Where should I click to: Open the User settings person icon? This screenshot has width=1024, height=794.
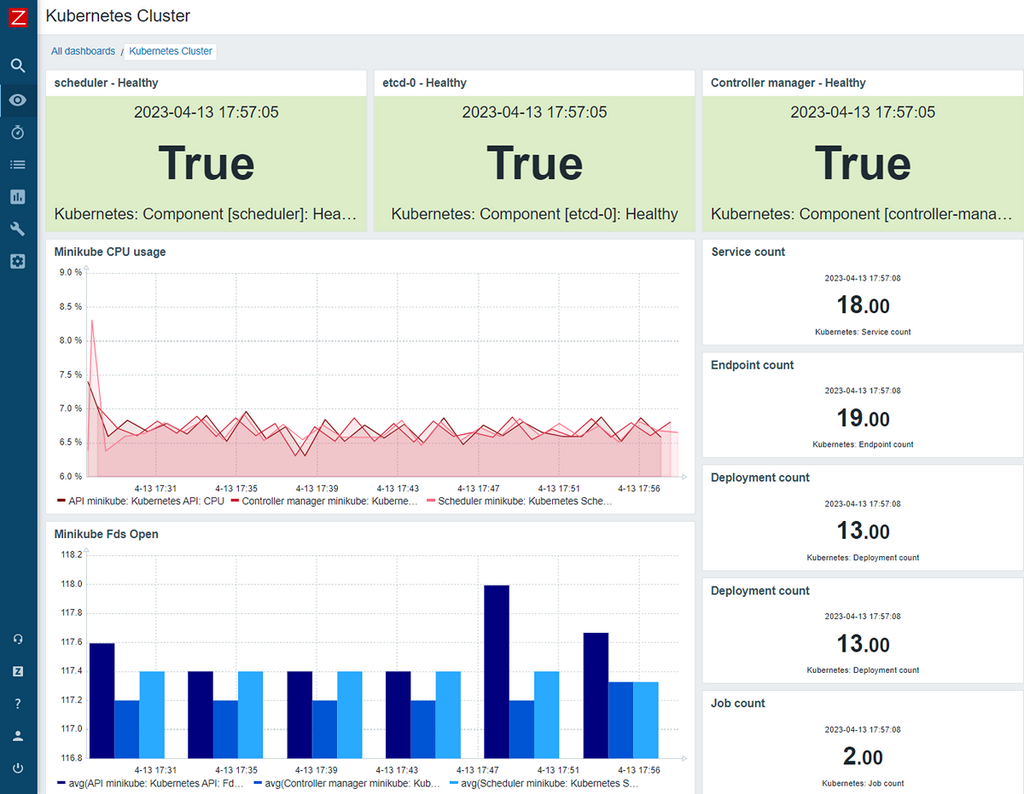(18, 736)
